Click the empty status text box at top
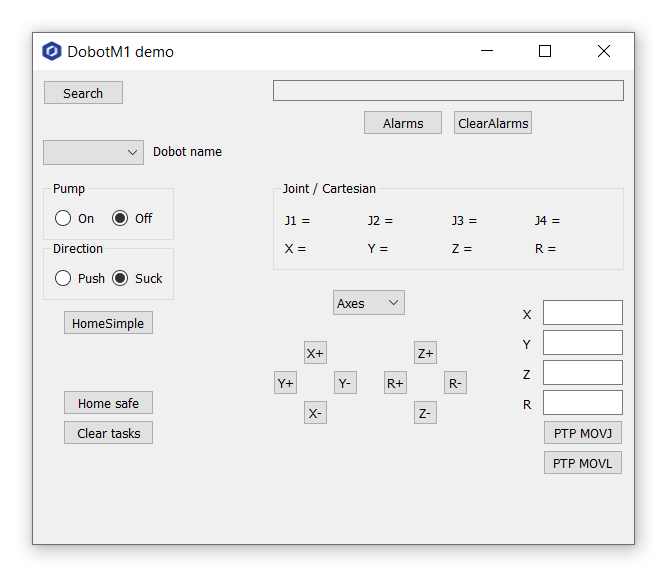This screenshot has width=667, height=577. 448,91
